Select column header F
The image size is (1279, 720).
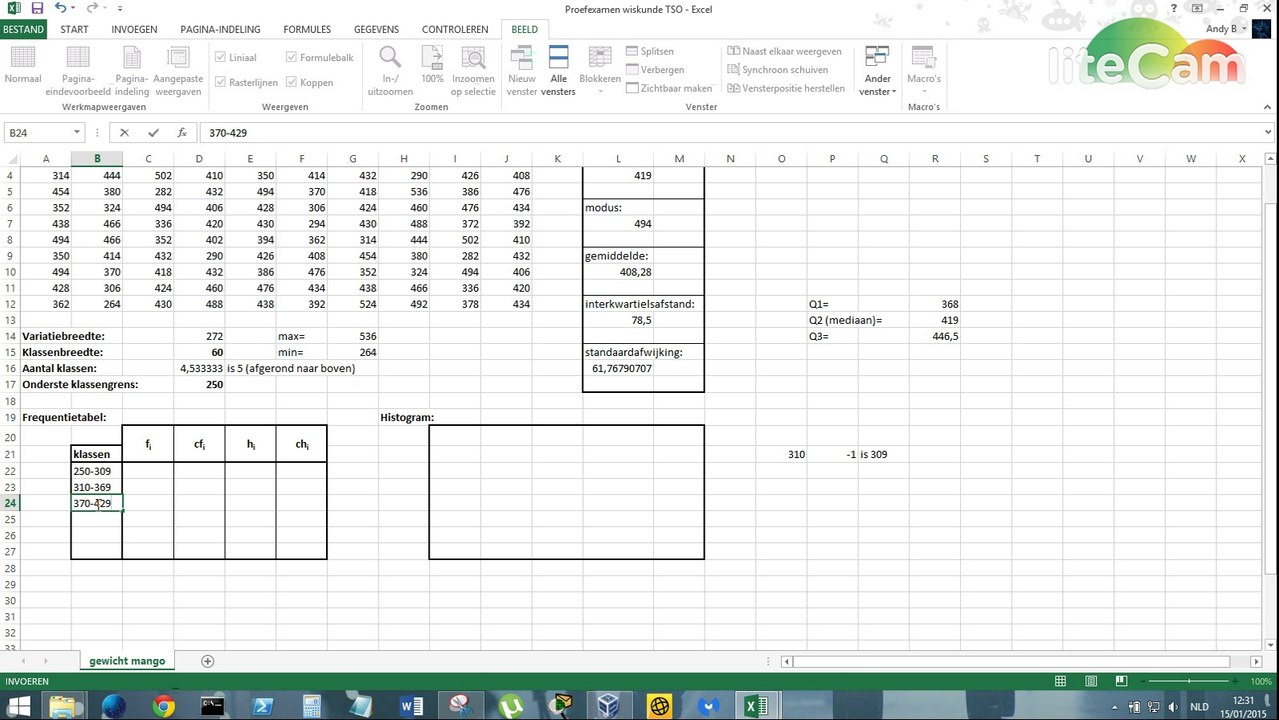point(301,158)
